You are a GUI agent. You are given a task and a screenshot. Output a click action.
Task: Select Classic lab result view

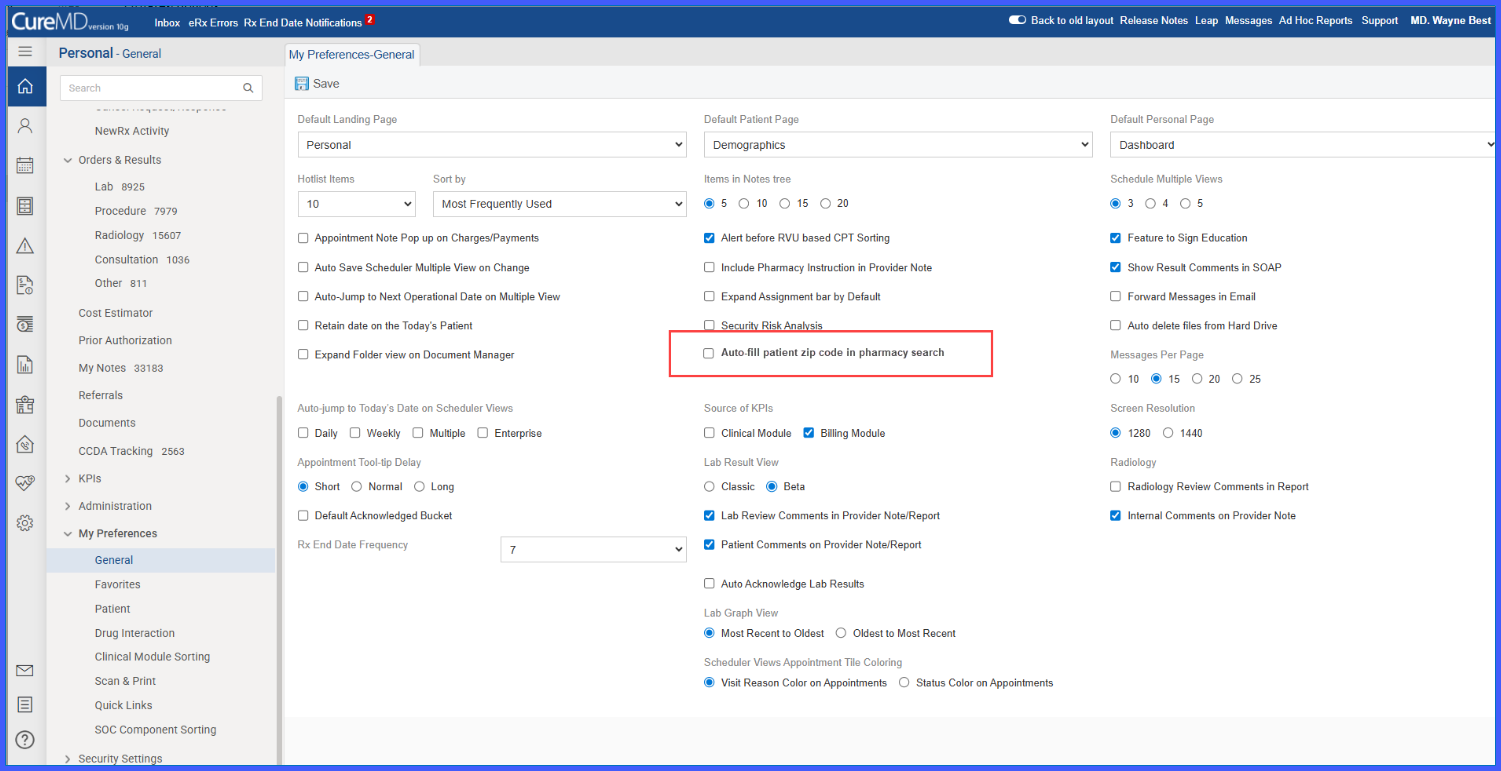(x=709, y=487)
